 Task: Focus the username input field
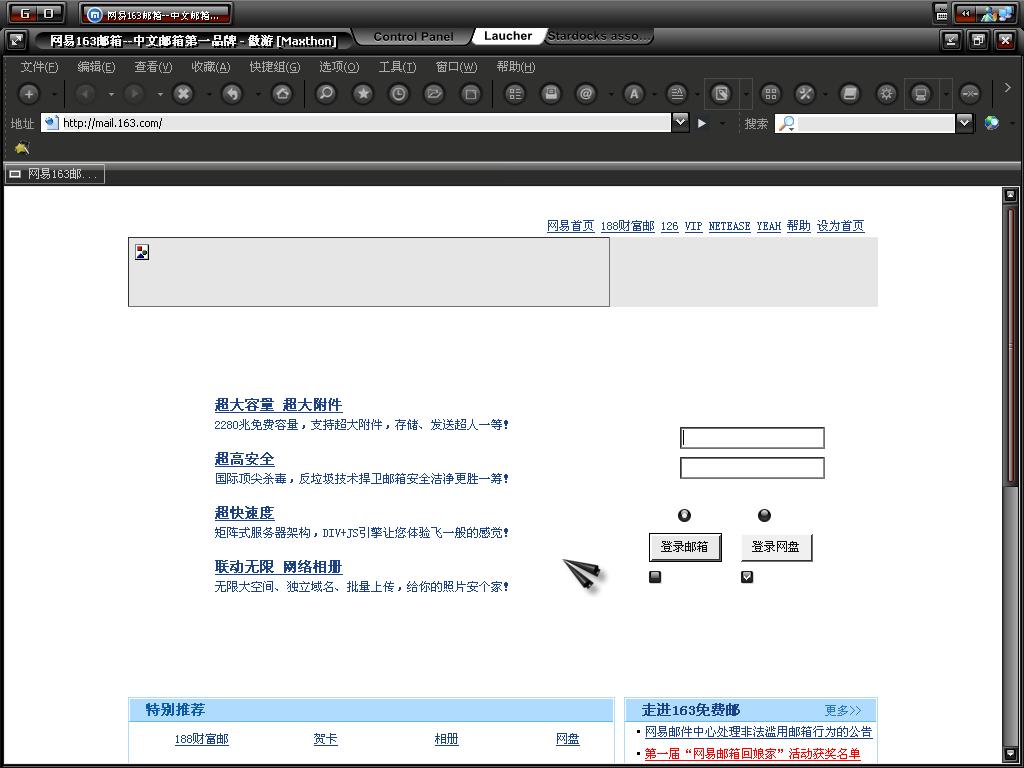tap(752, 438)
